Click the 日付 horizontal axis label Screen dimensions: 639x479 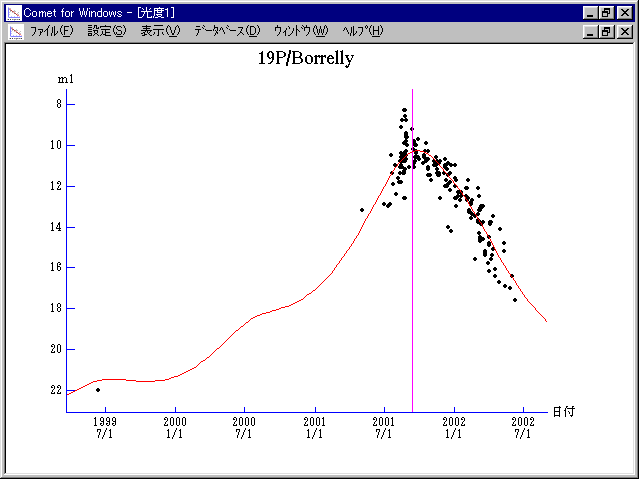click(x=563, y=411)
